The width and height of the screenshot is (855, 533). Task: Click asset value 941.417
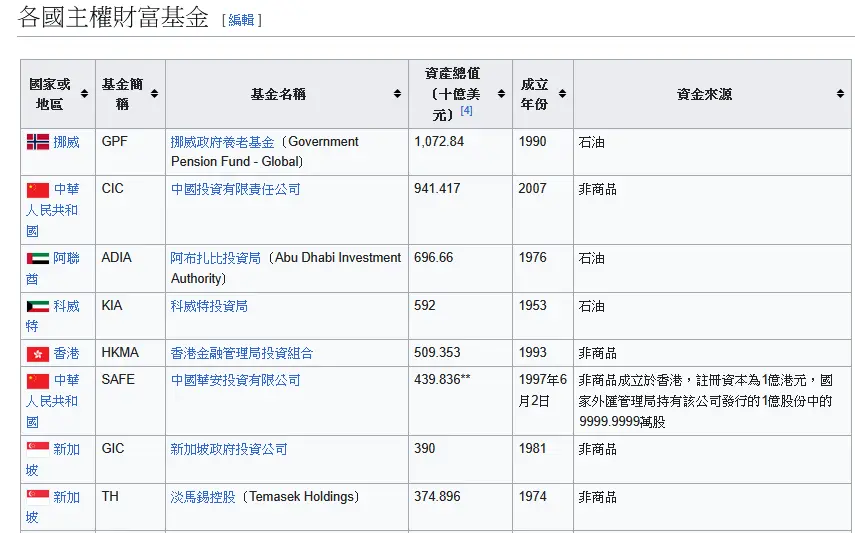click(437, 189)
